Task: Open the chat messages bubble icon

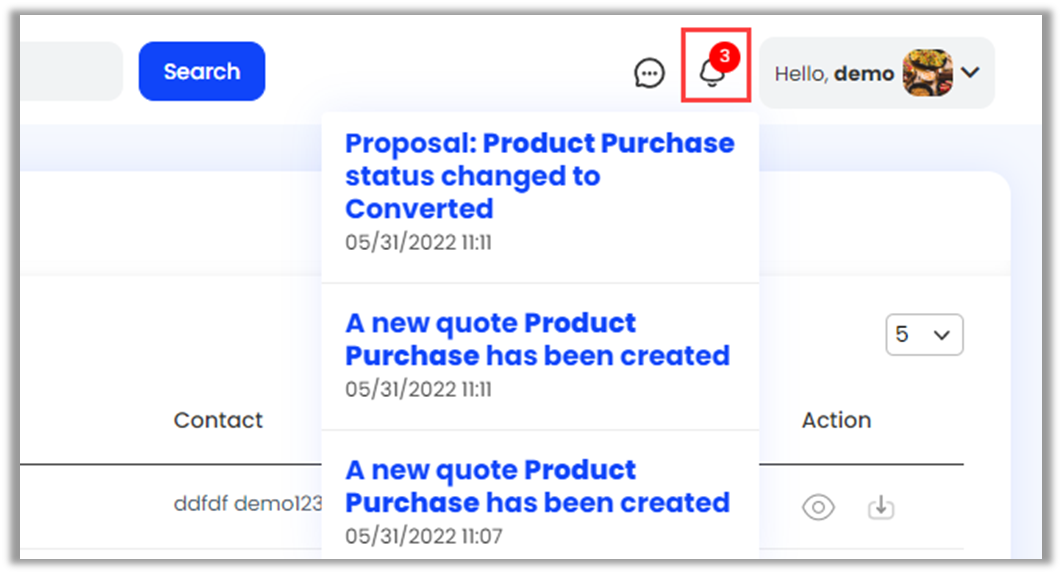Action: (650, 73)
